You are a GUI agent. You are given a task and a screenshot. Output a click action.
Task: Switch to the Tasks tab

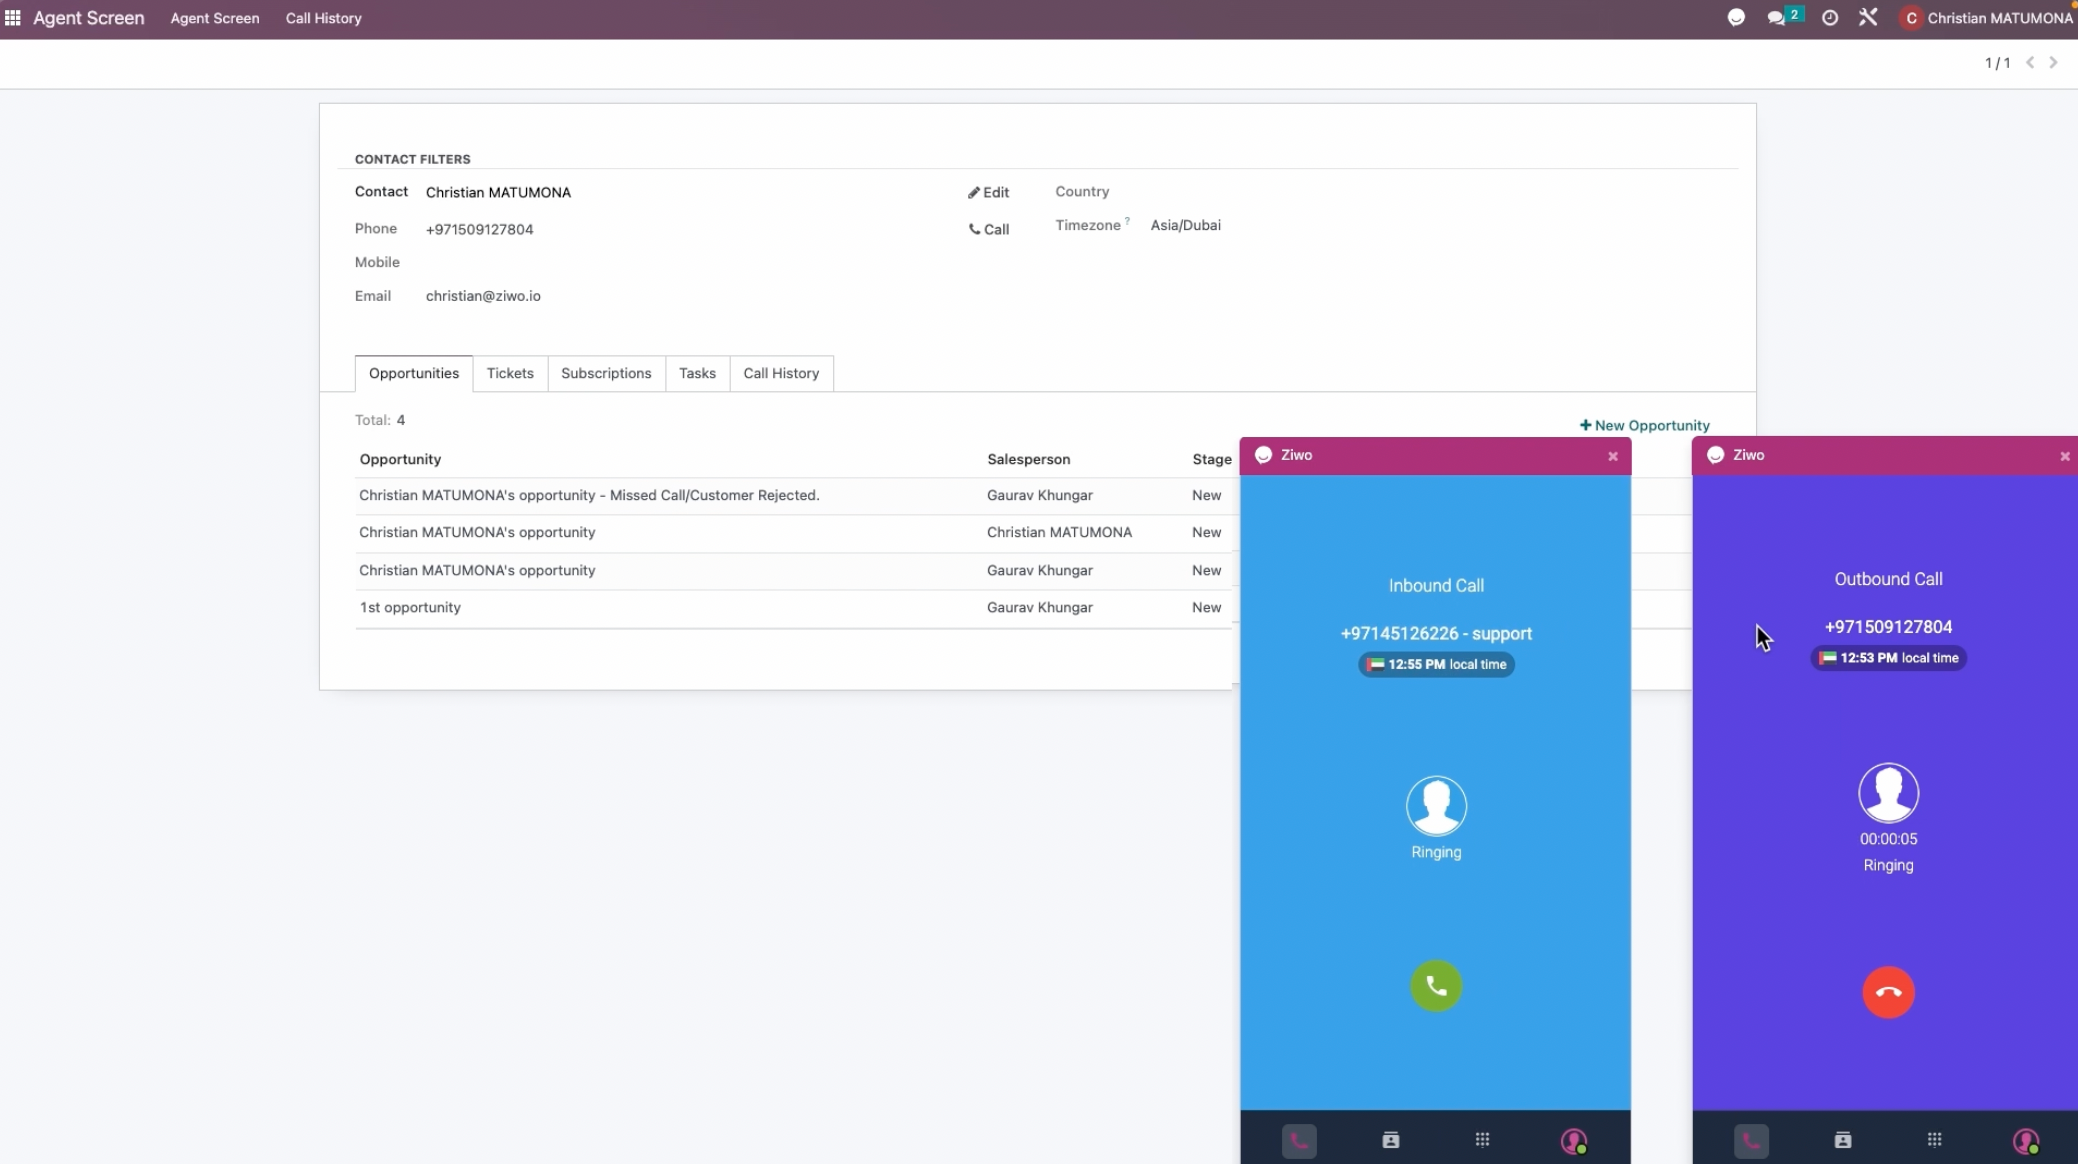point(697,373)
